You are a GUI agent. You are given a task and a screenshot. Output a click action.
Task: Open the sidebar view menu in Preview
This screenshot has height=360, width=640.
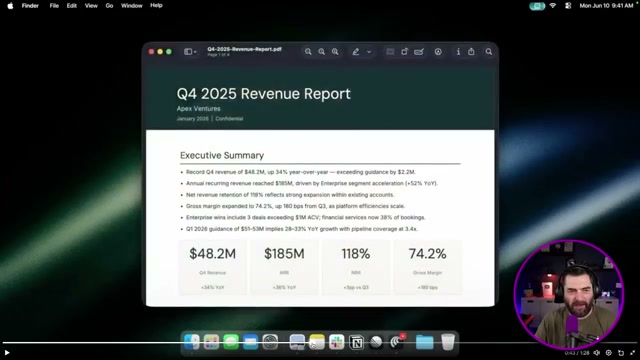pyautogui.click(x=190, y=52)
